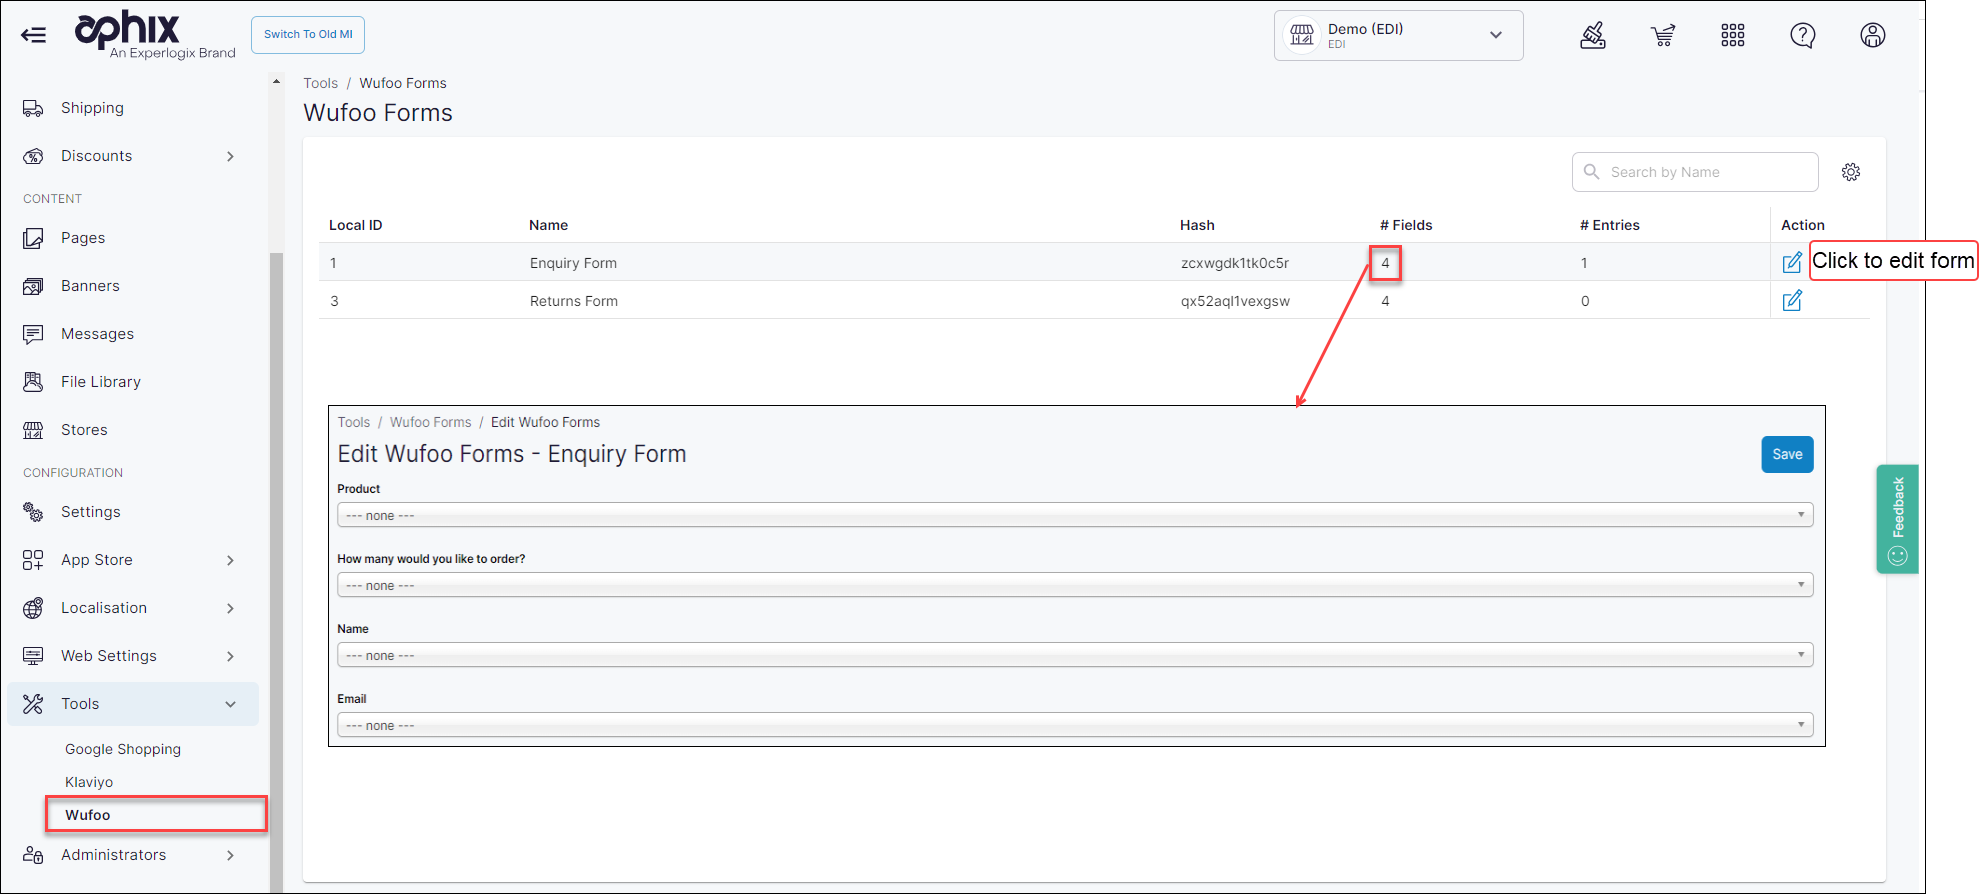Collapse the sidebar with the back-arrow menu icon
The image size is (1981, 894).
33,35
